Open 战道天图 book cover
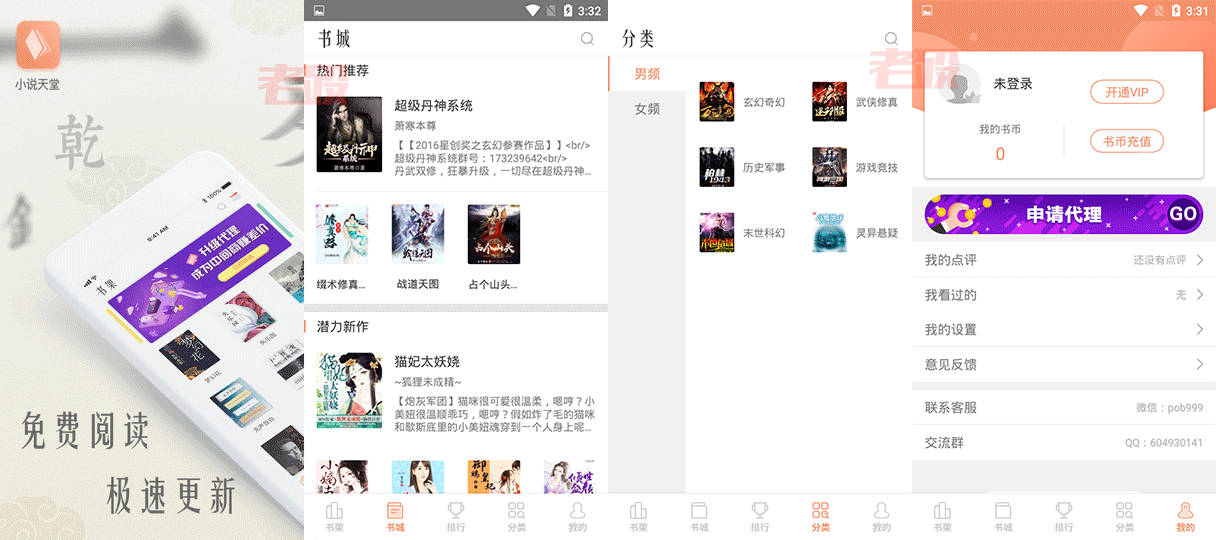The width and height of the screenshot is (1216, 540). pyautogui.click(x=418, y=234)
